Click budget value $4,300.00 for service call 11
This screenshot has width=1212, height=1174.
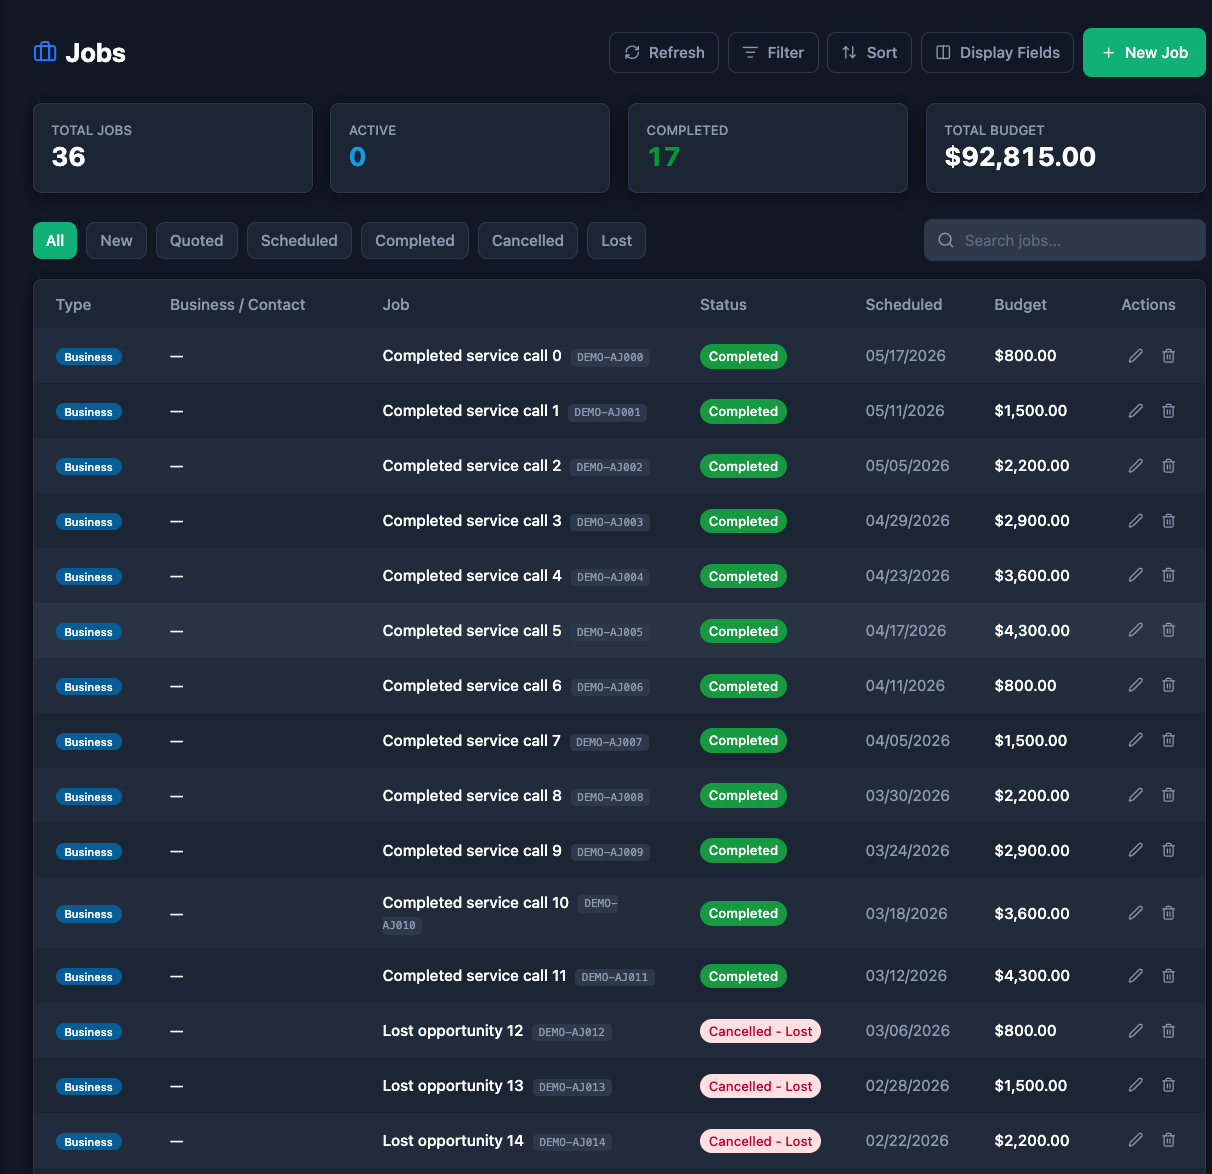click(1032, 976)
